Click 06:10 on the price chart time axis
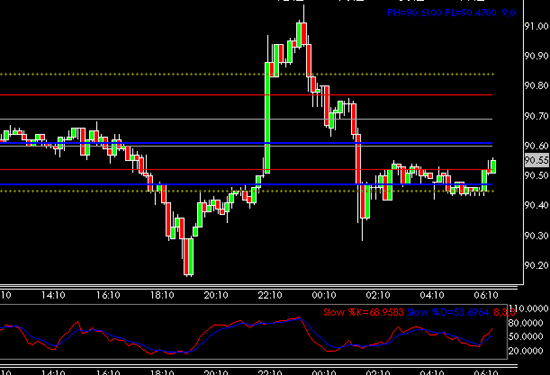Screen dimensions: 550x375 click(486, 295)
